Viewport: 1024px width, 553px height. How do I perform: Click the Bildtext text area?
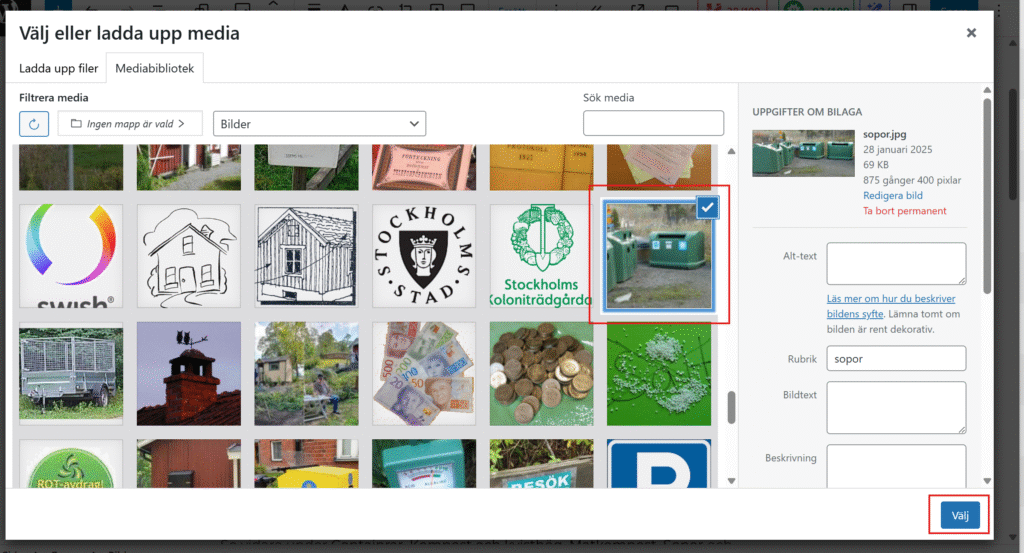coord(896,407)
